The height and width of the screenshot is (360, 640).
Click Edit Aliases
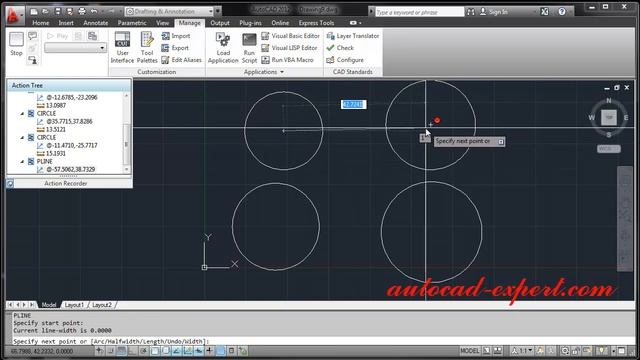(x=182, y=60)
